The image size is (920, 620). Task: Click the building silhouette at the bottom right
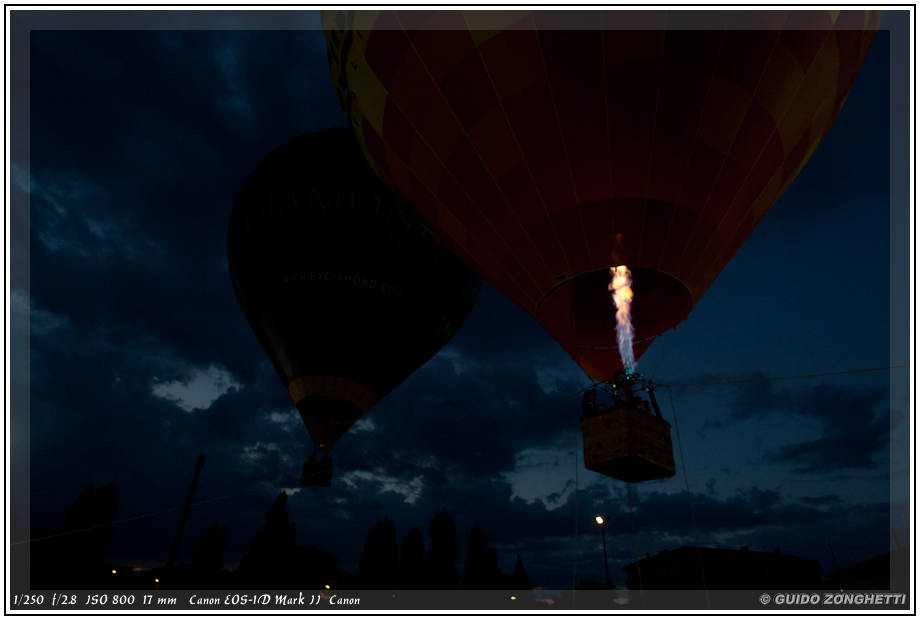(720, 568)
